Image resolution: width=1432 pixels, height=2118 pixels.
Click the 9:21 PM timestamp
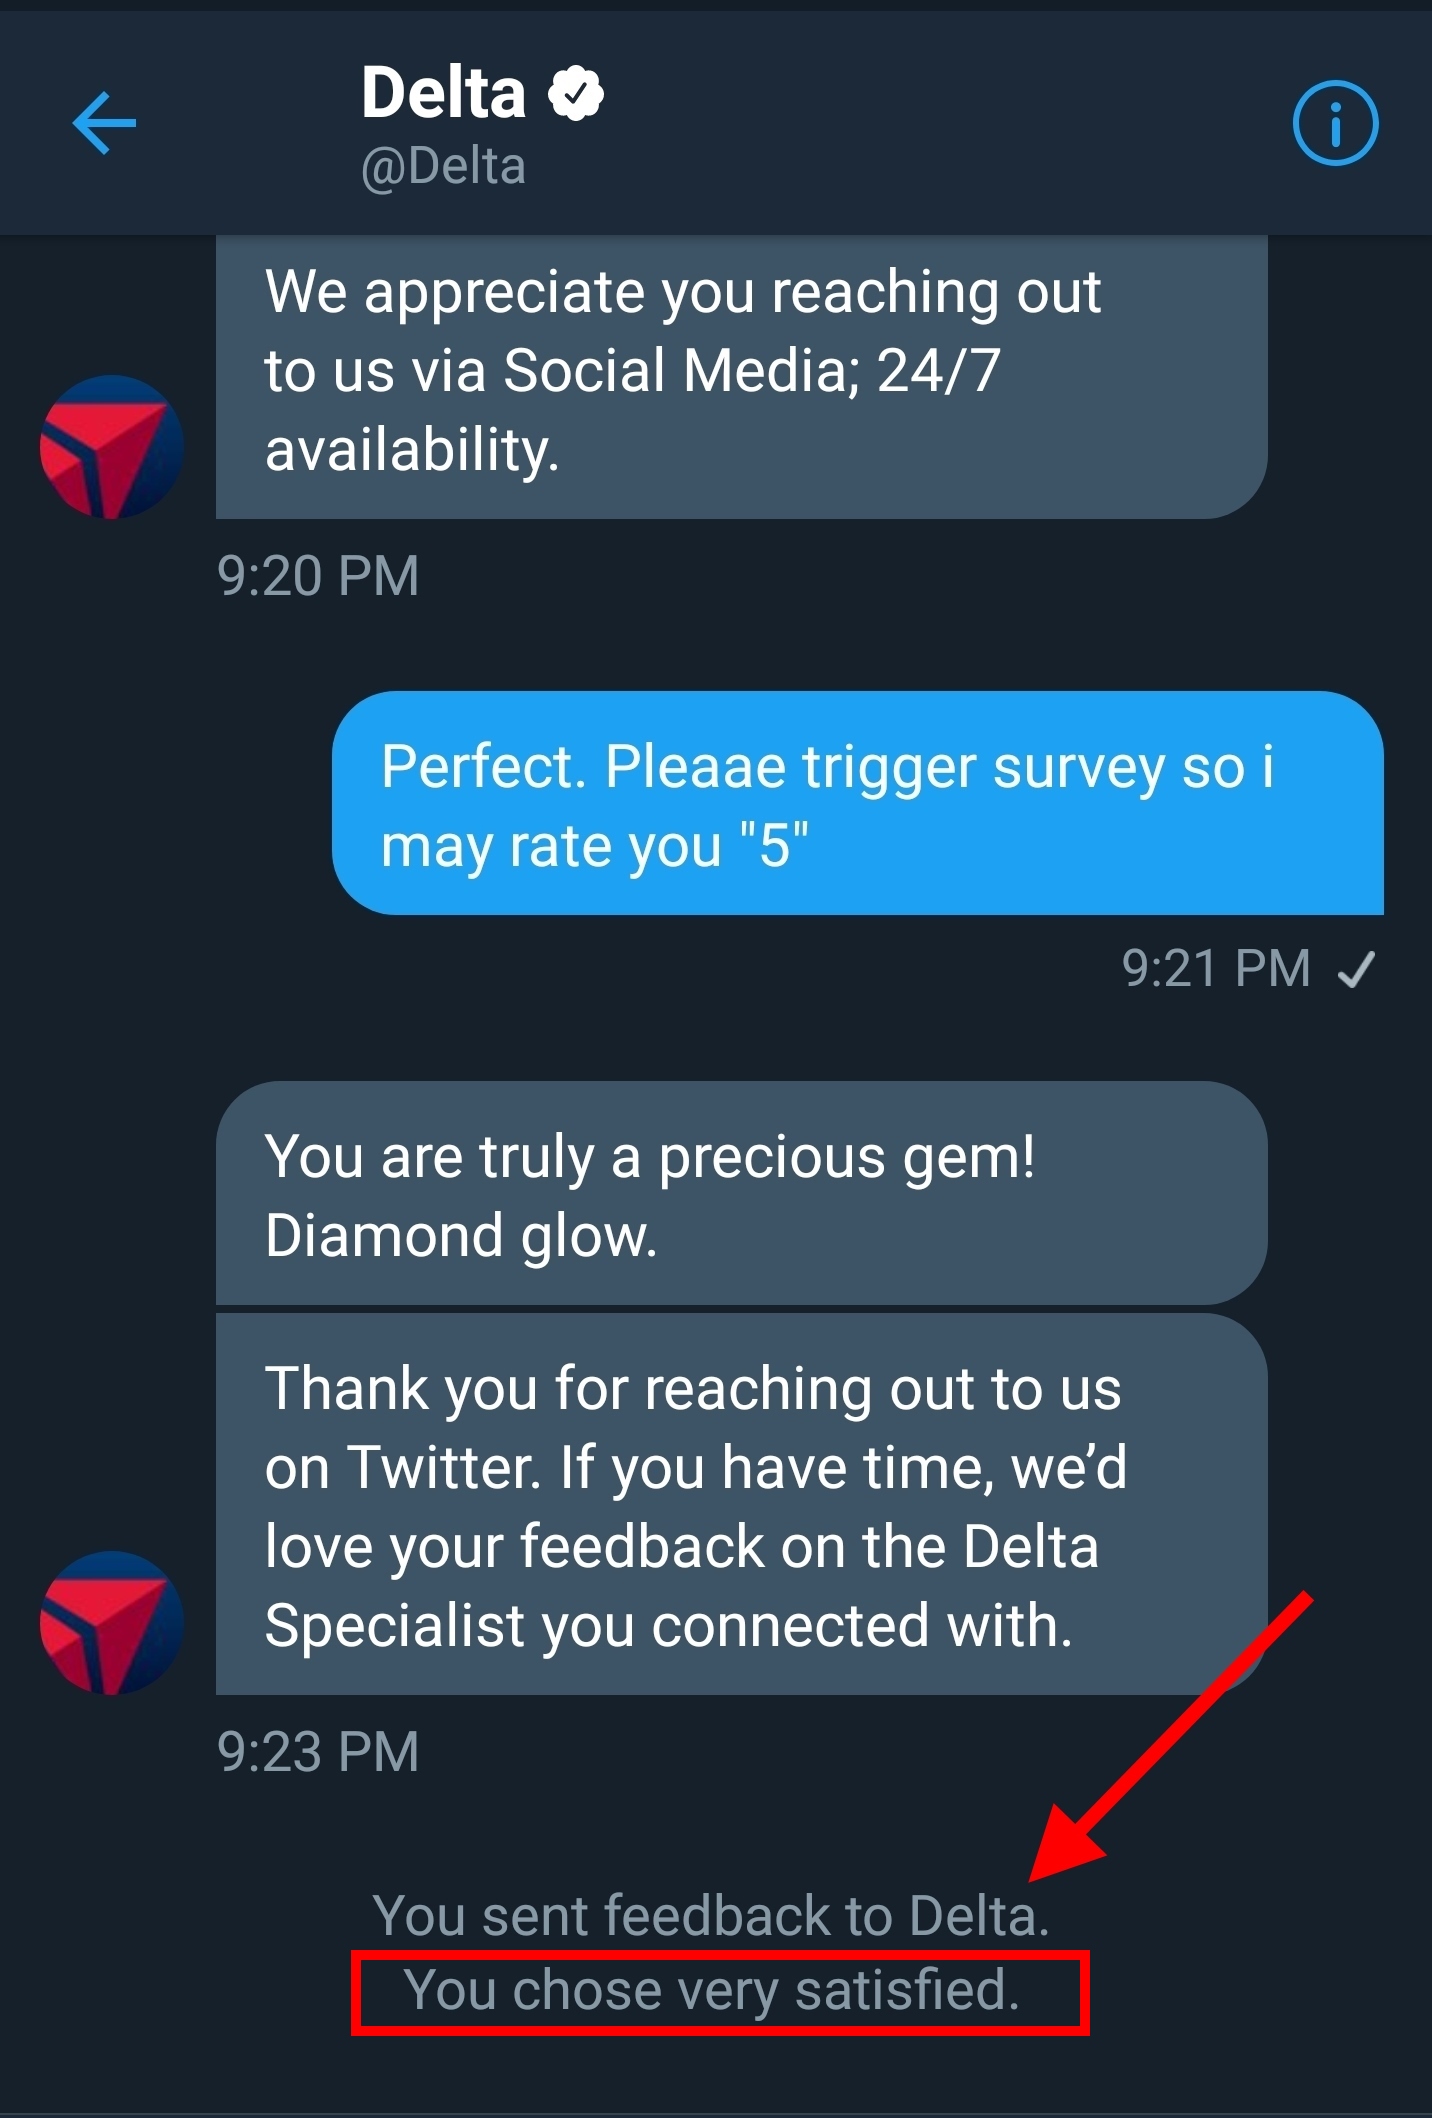click(x=1215, y=969)
